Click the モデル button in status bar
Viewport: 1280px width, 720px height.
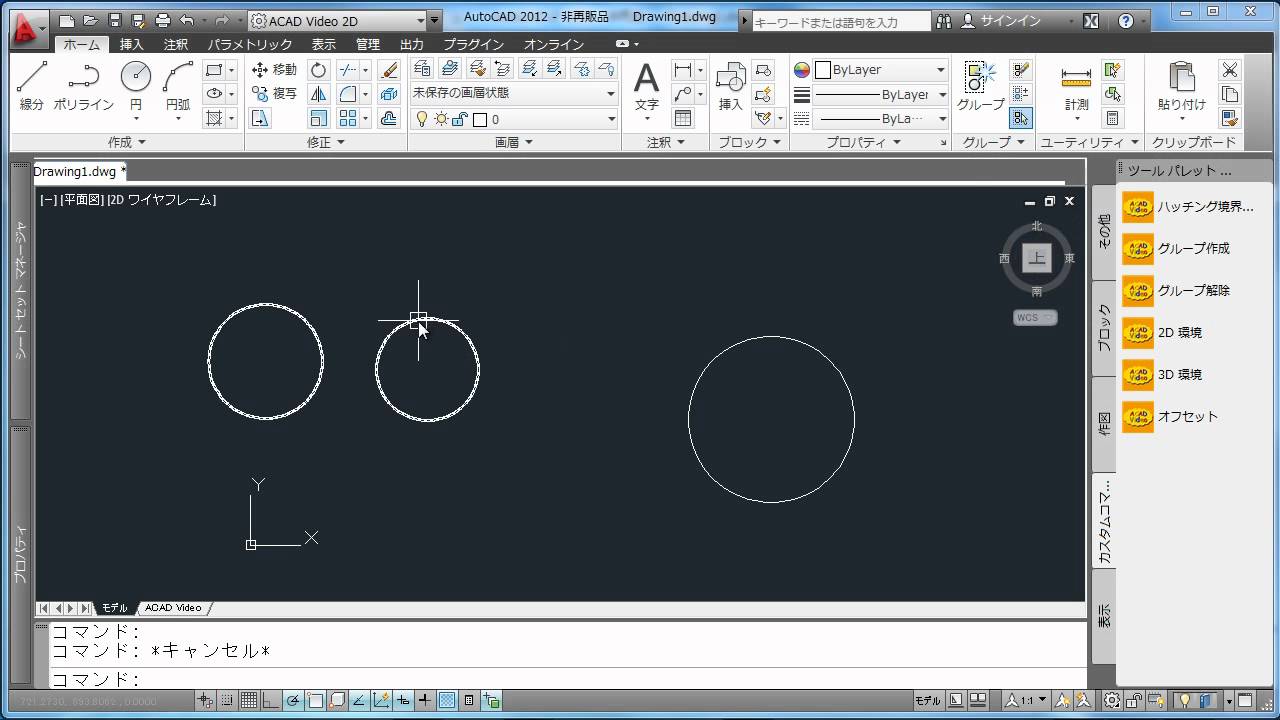[x=928, y=700]
